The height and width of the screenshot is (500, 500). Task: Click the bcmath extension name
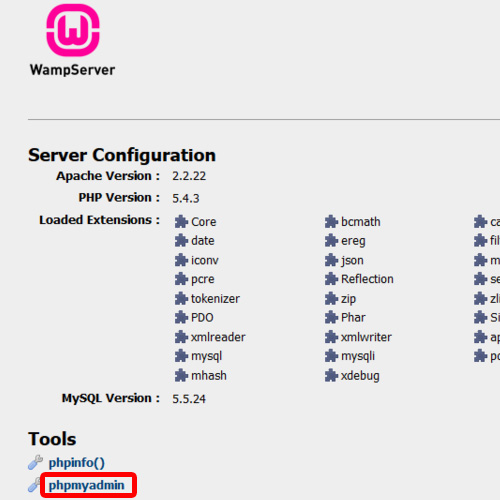361,222
